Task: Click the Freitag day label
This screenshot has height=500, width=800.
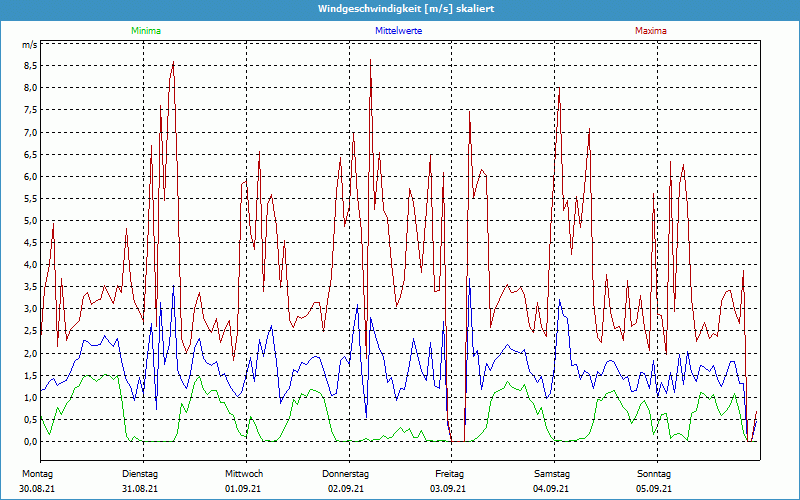Action: (x=449, y=474)
